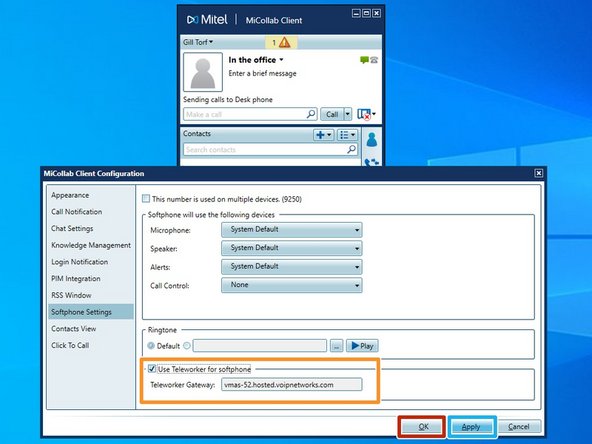
Task: Focus the Make a call field
Action: [x=250, y=114]
